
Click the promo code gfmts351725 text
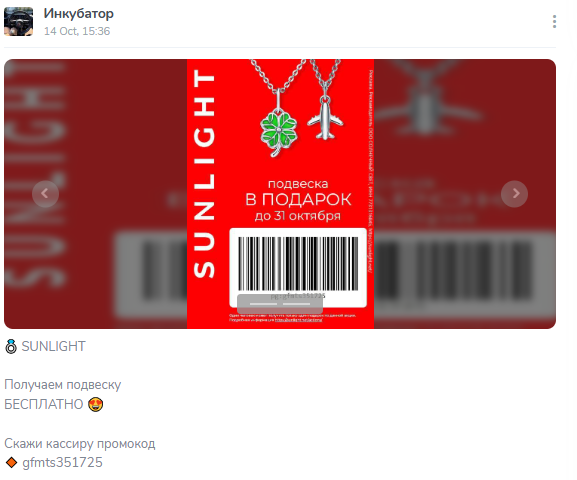point(63,463)
